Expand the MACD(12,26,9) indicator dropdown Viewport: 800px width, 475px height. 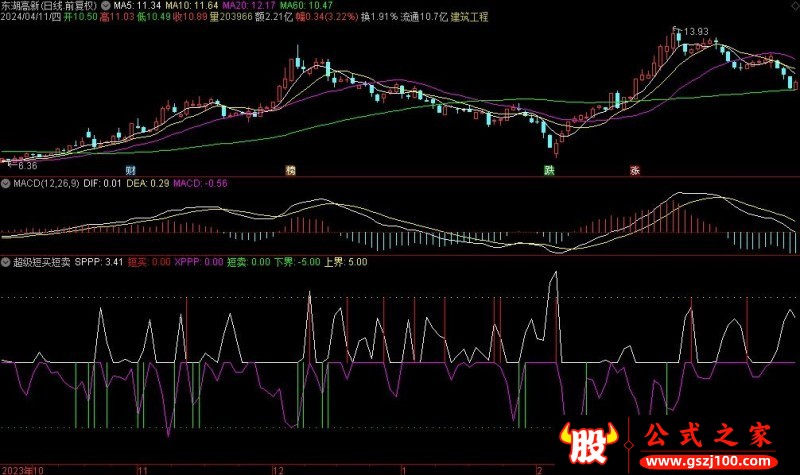click(x=6, y=183)
